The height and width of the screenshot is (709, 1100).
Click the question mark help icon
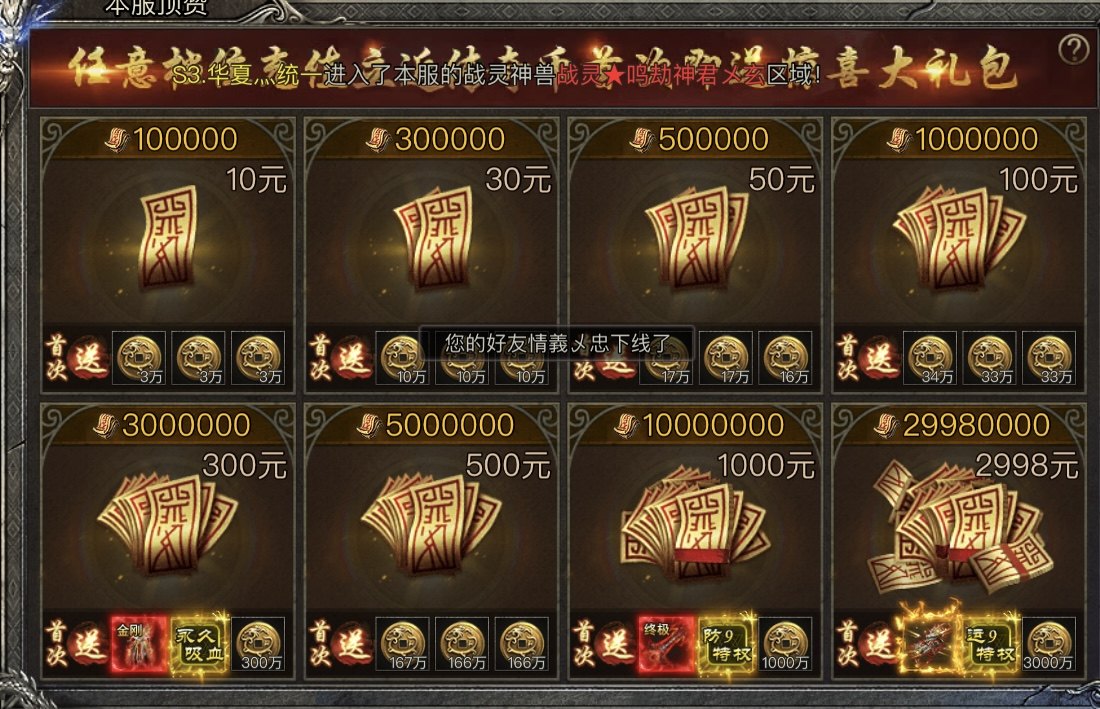pyautogui.click(x=1073, y=49)
